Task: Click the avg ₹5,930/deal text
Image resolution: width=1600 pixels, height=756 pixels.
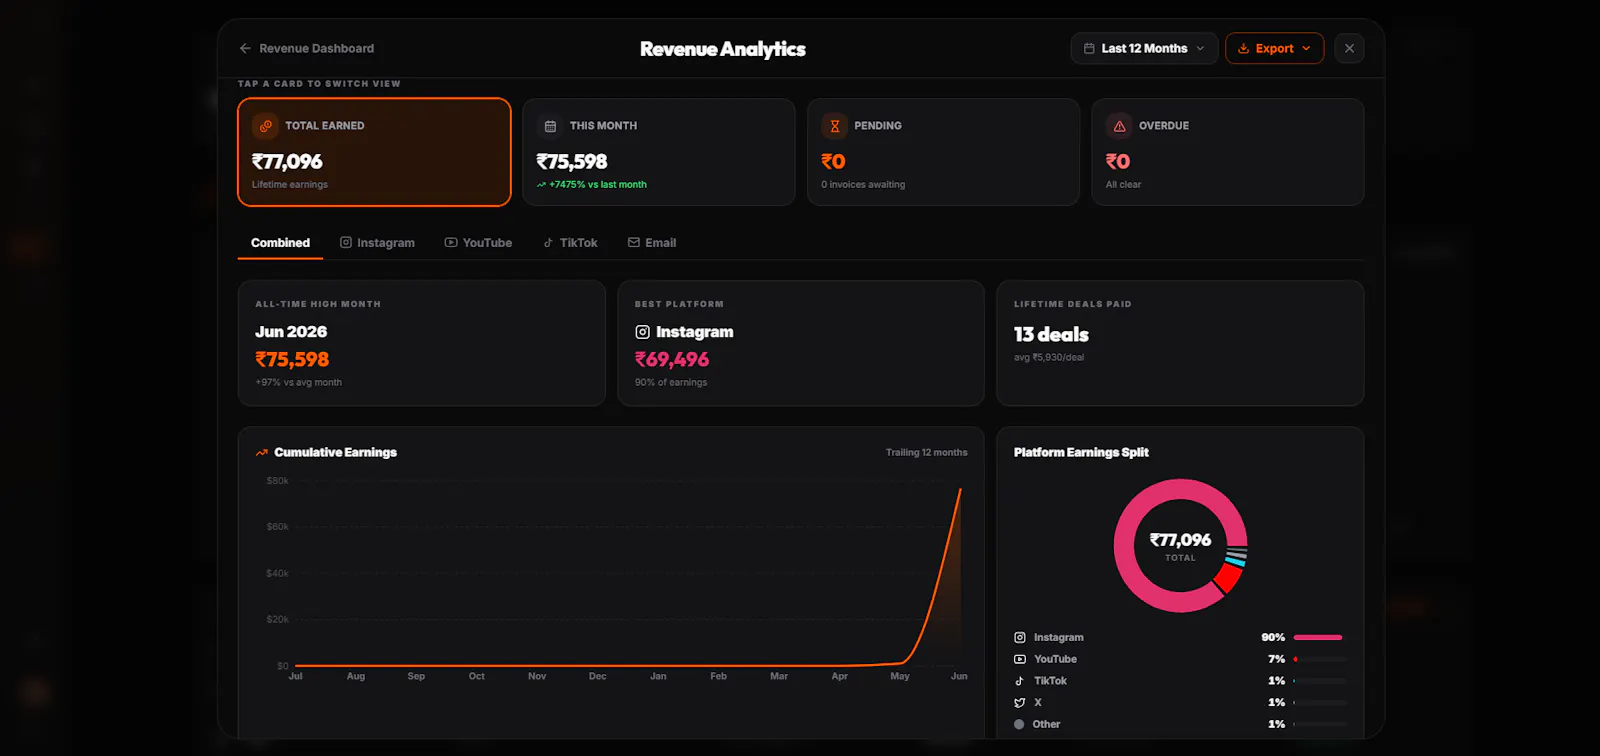Action: 1049,357
